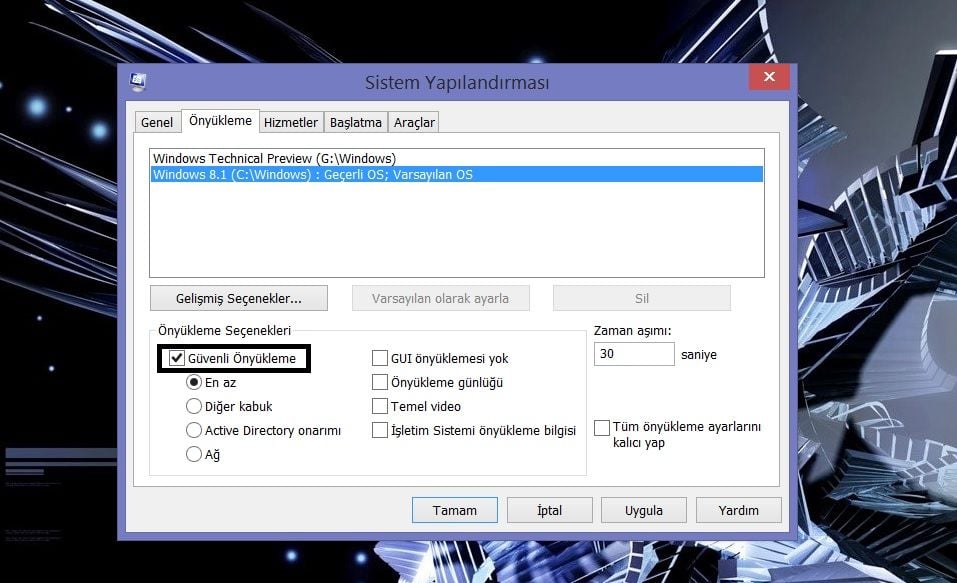Check İşletim Sistemi önyükleme bilgisi box
This screenshot has height=583, width=957.
click(x=380, y=430)
